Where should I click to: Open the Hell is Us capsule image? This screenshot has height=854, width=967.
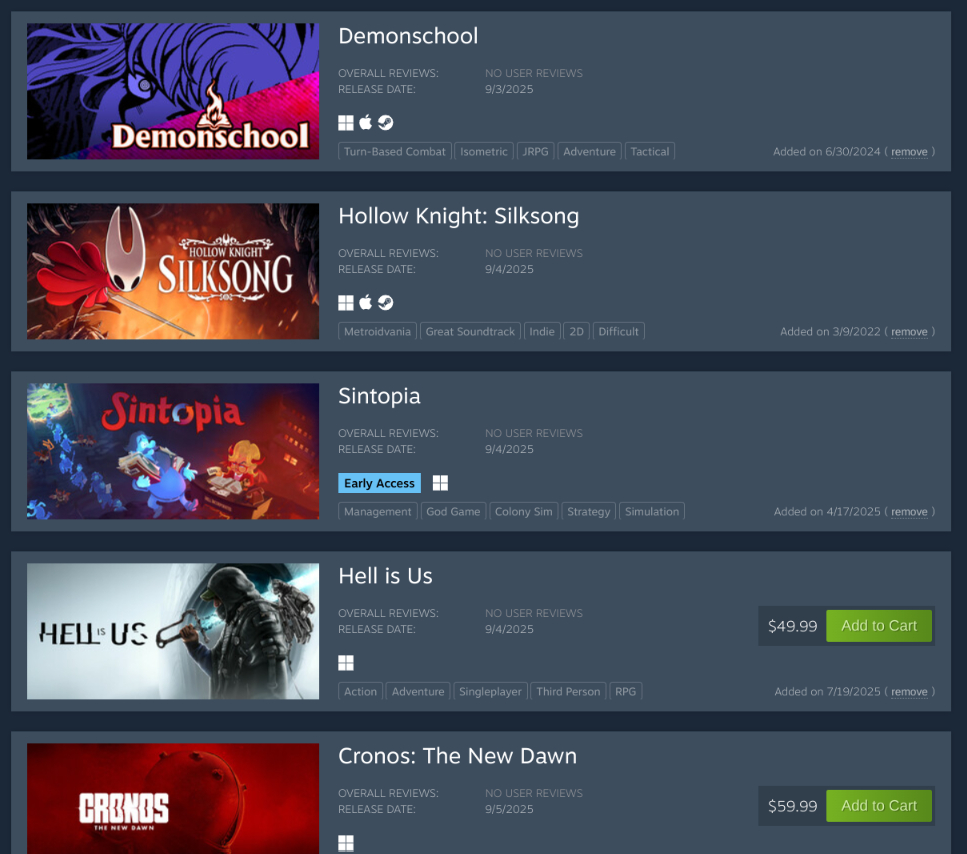pos(173,631)
